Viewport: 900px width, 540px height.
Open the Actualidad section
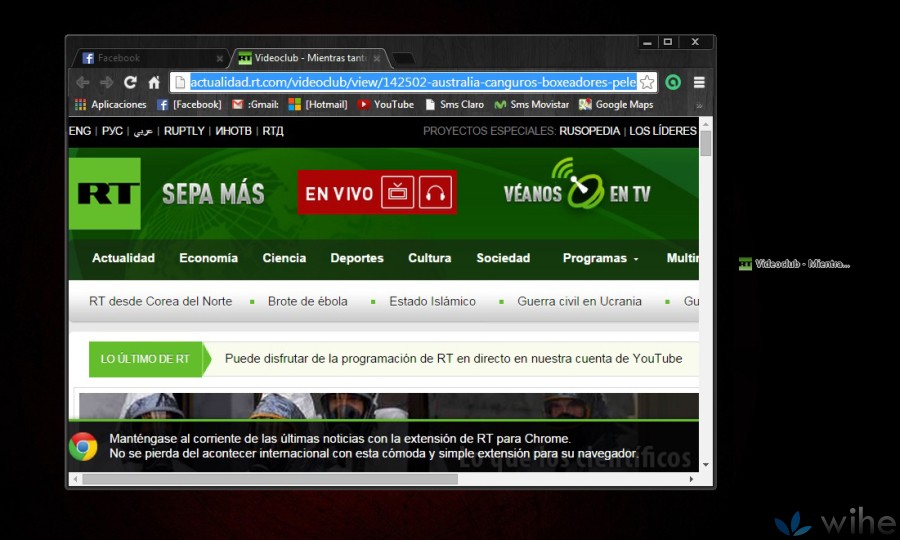point(123,258)
